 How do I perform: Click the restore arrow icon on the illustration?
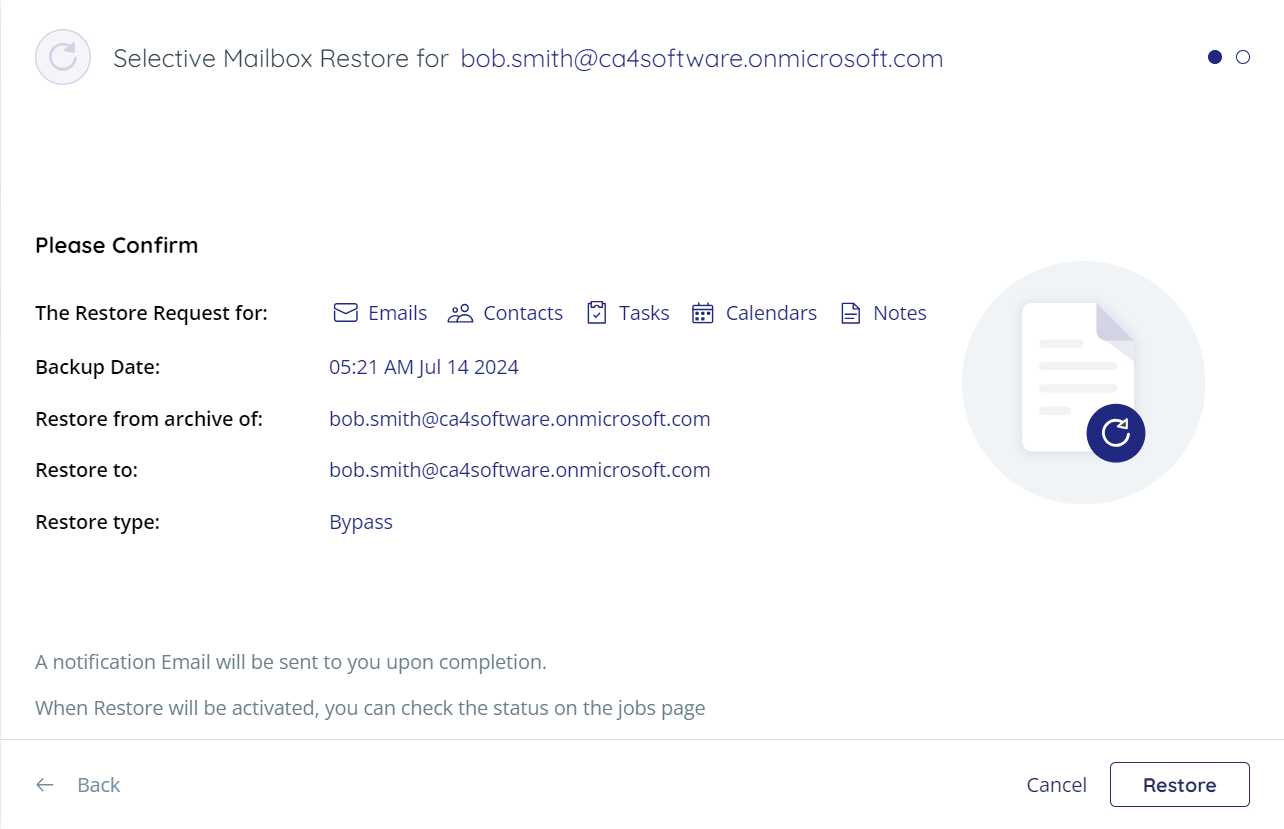tap(1115, 433)
